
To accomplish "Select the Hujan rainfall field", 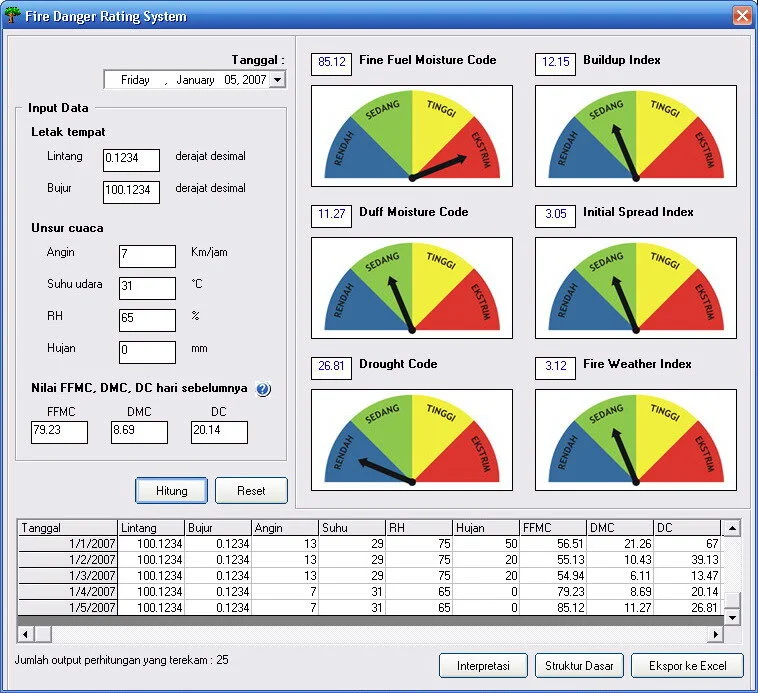I will coord(147,352).
